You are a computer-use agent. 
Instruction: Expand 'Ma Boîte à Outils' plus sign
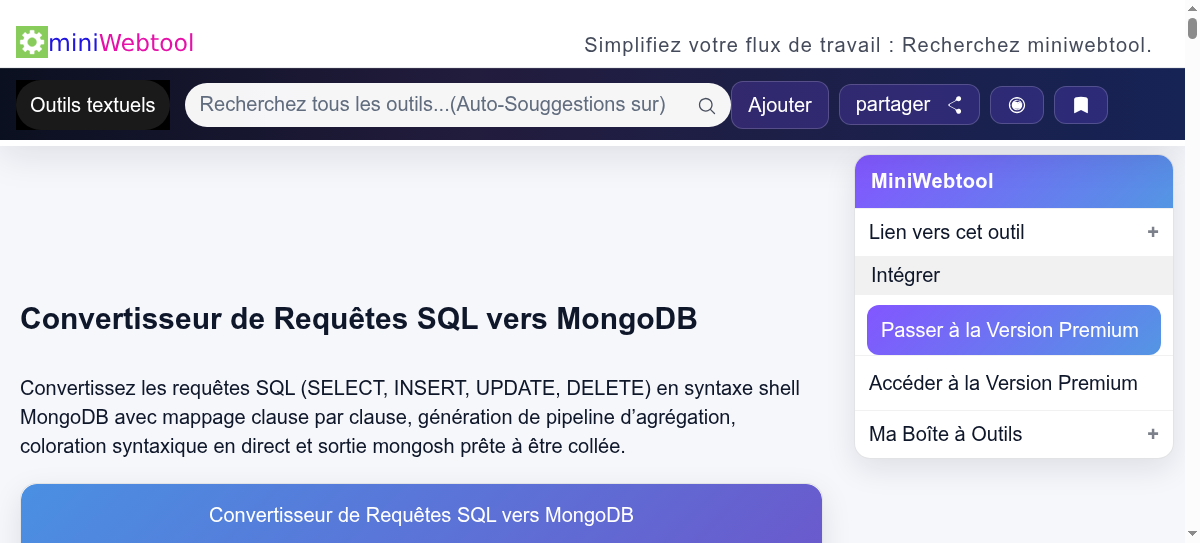tap(1152, 434)
